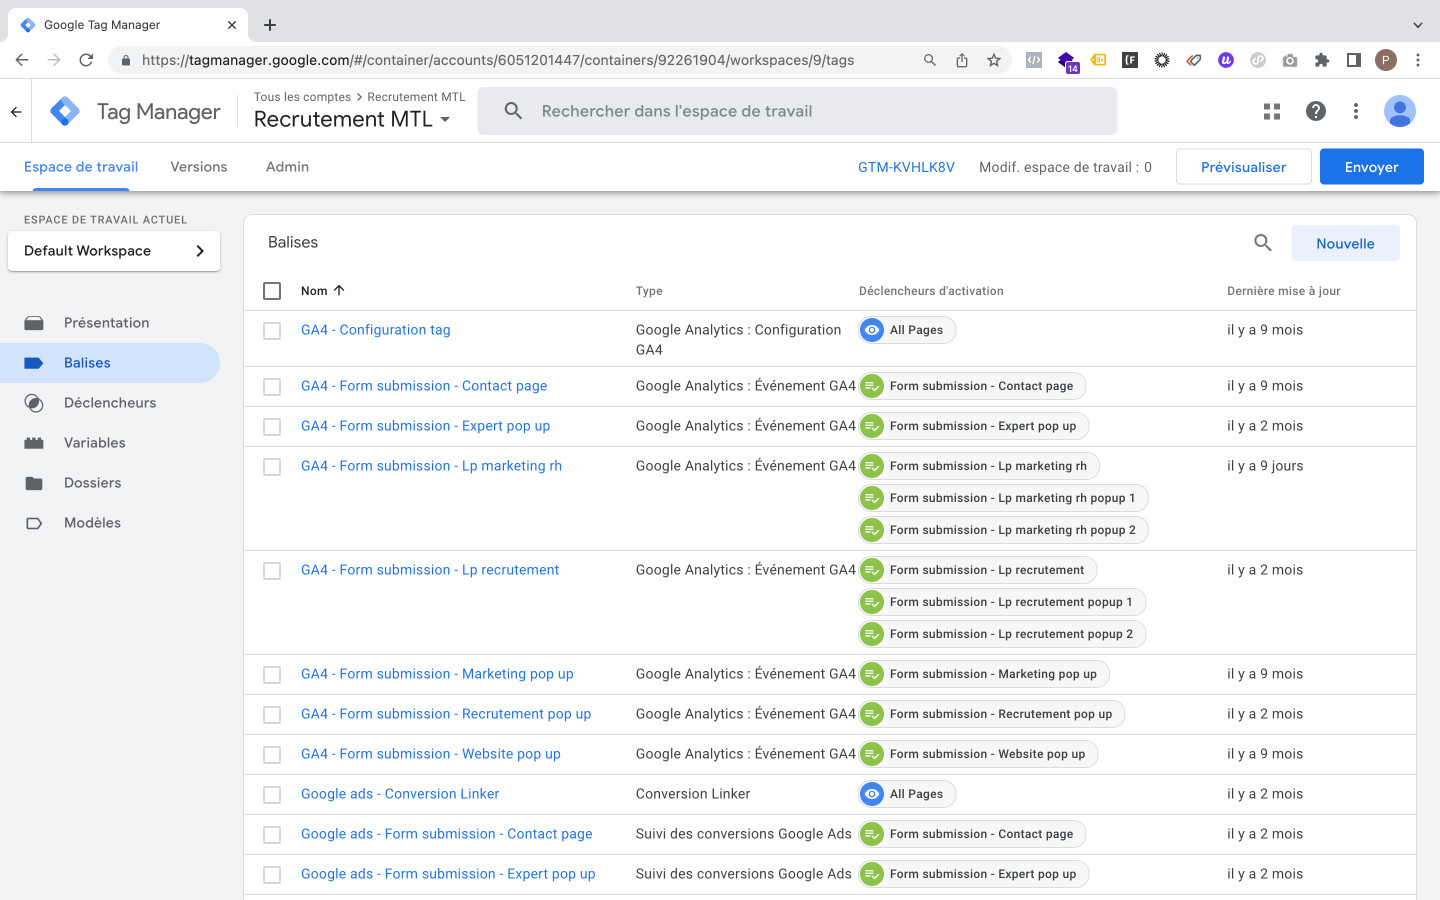Click Modif. espace de travail : 0 text
1440x900 pixels.
click(x=1065, y=167)
